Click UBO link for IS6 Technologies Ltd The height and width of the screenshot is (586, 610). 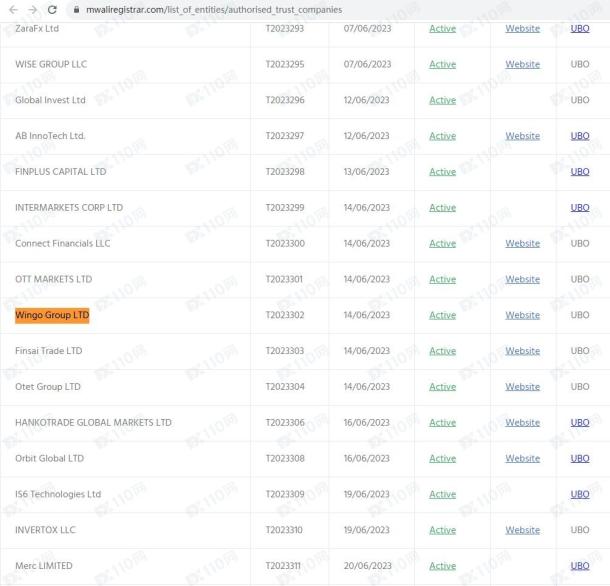pyautogui.click(x=579, y=495)
